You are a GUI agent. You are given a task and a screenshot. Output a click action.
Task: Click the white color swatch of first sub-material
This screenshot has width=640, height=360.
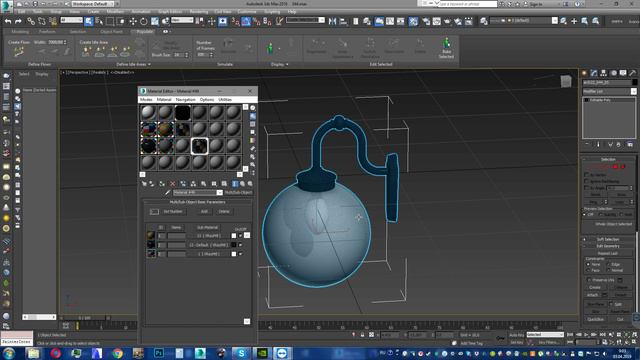[x=234, y=236]
